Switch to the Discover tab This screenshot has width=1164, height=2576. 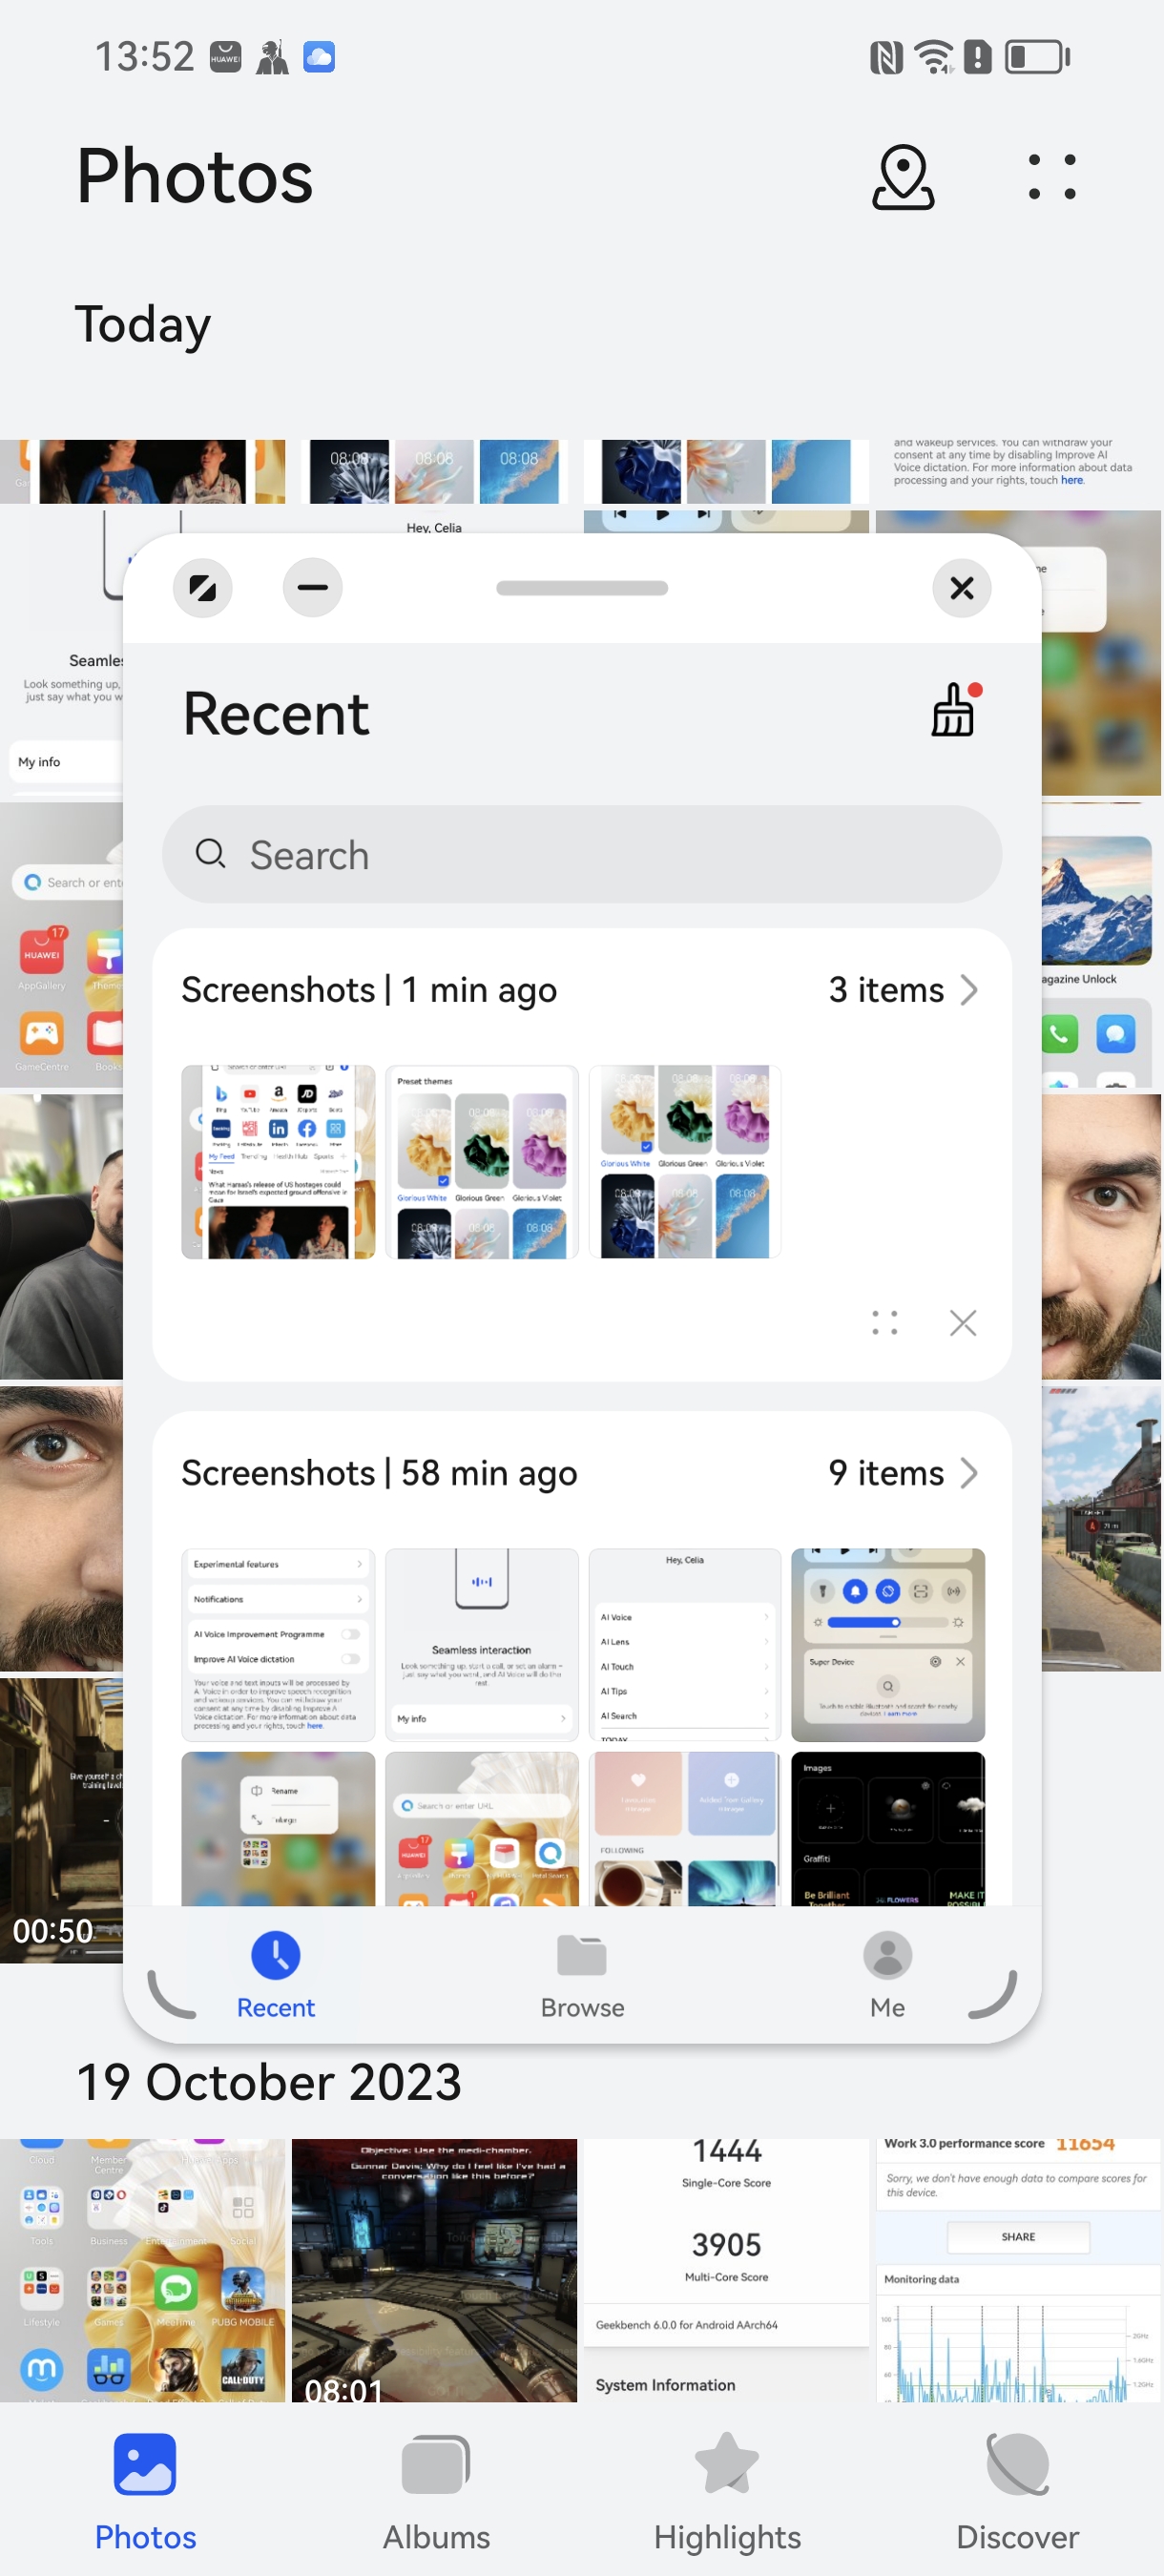(x=1017, y=2491)
